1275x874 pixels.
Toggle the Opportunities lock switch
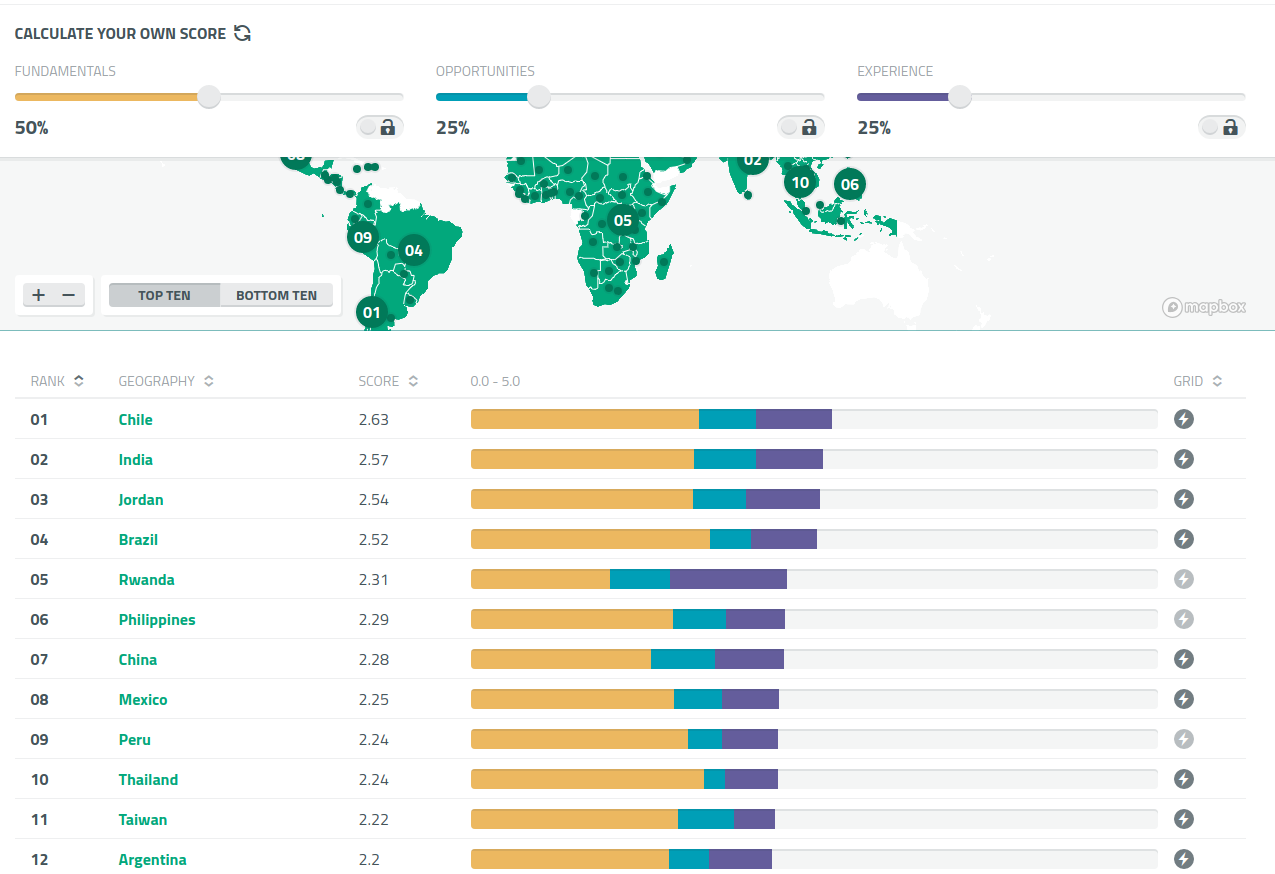point(800,127)
